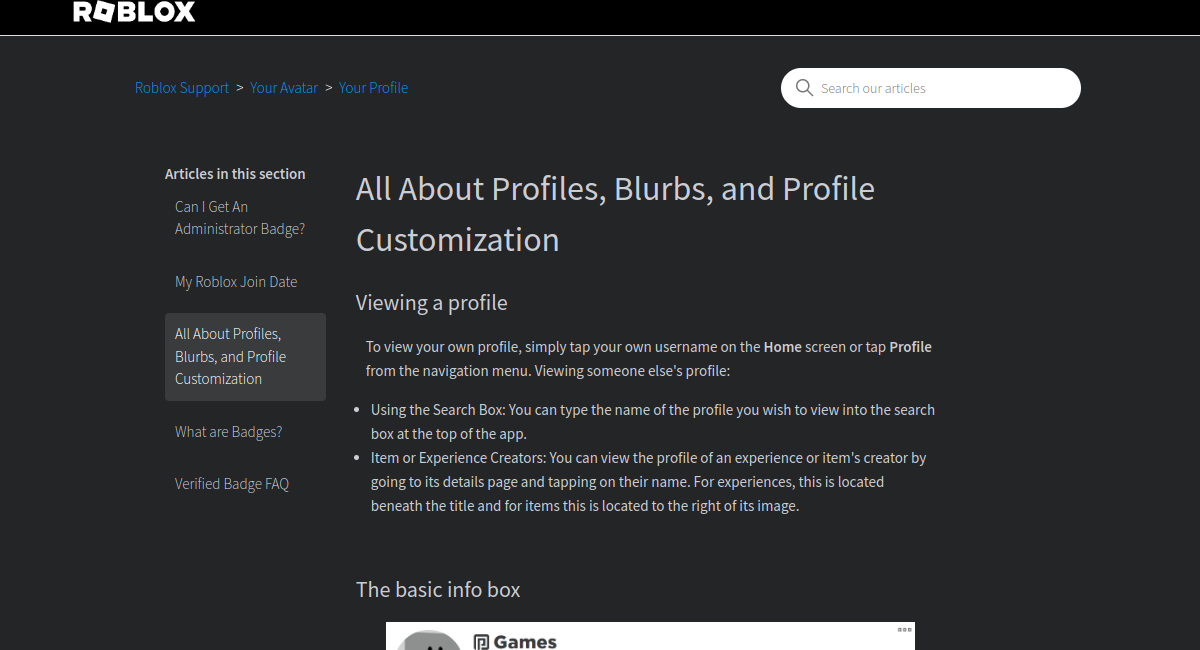Click the Roblox logo in the header

134,11
